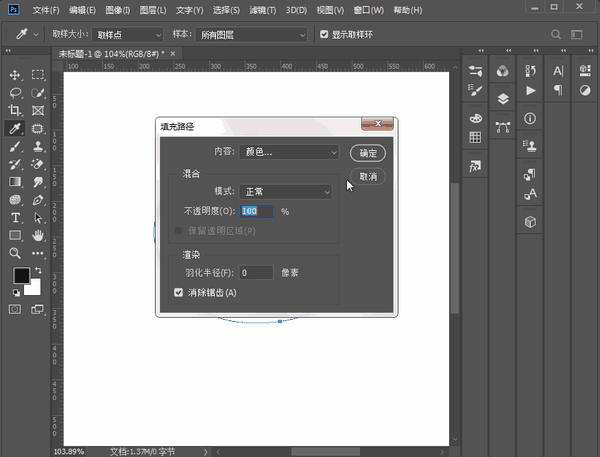
Task: Select the Path Selection tool
Action: point(38,218)
